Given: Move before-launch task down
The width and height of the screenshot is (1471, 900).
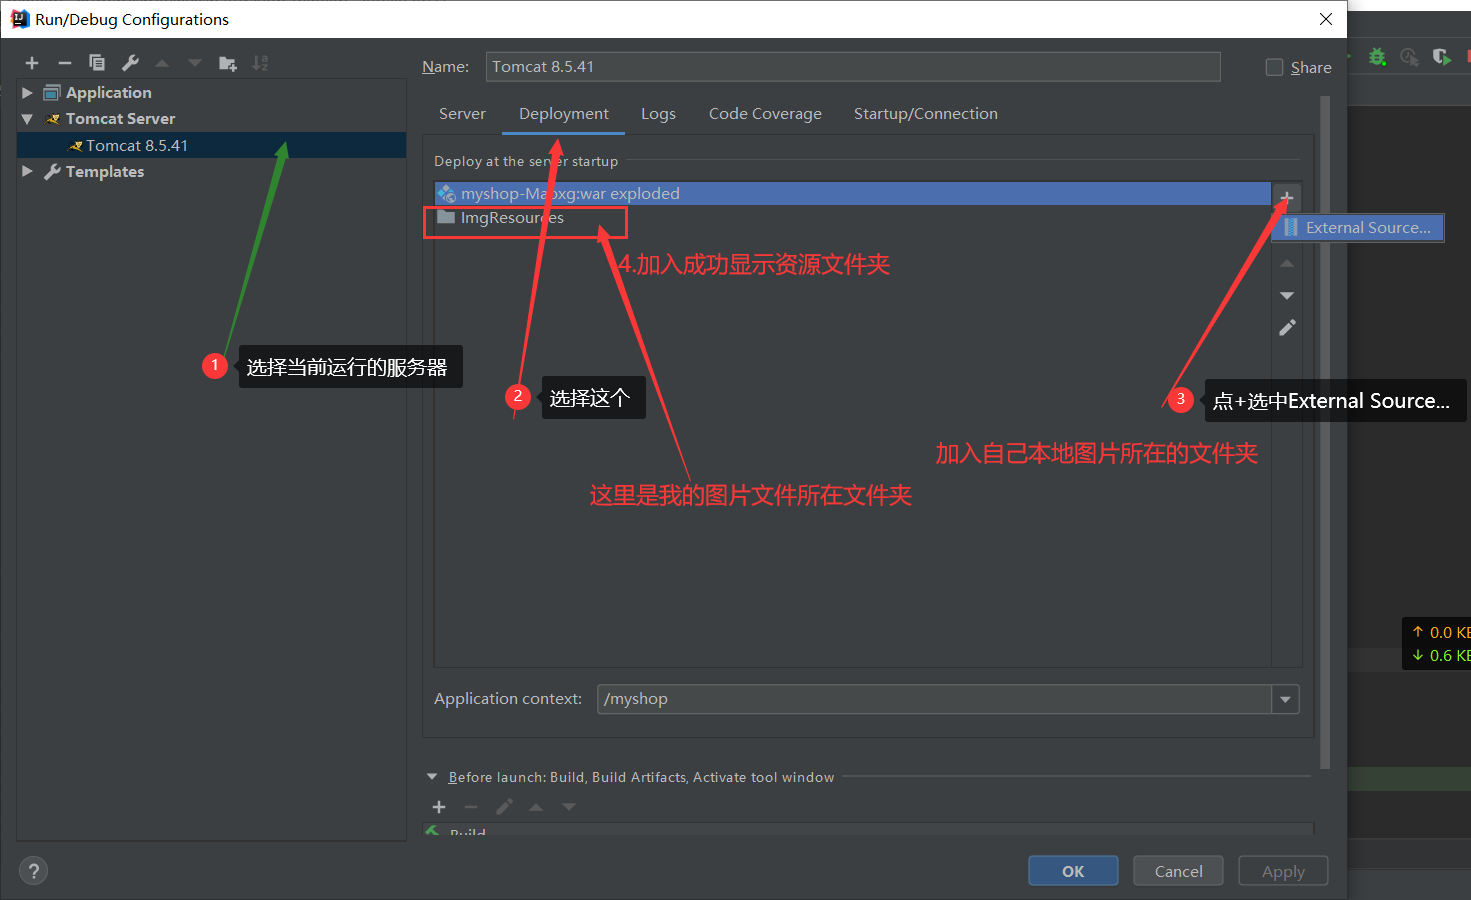Looking at the screenshot, I should pos(569,807).
